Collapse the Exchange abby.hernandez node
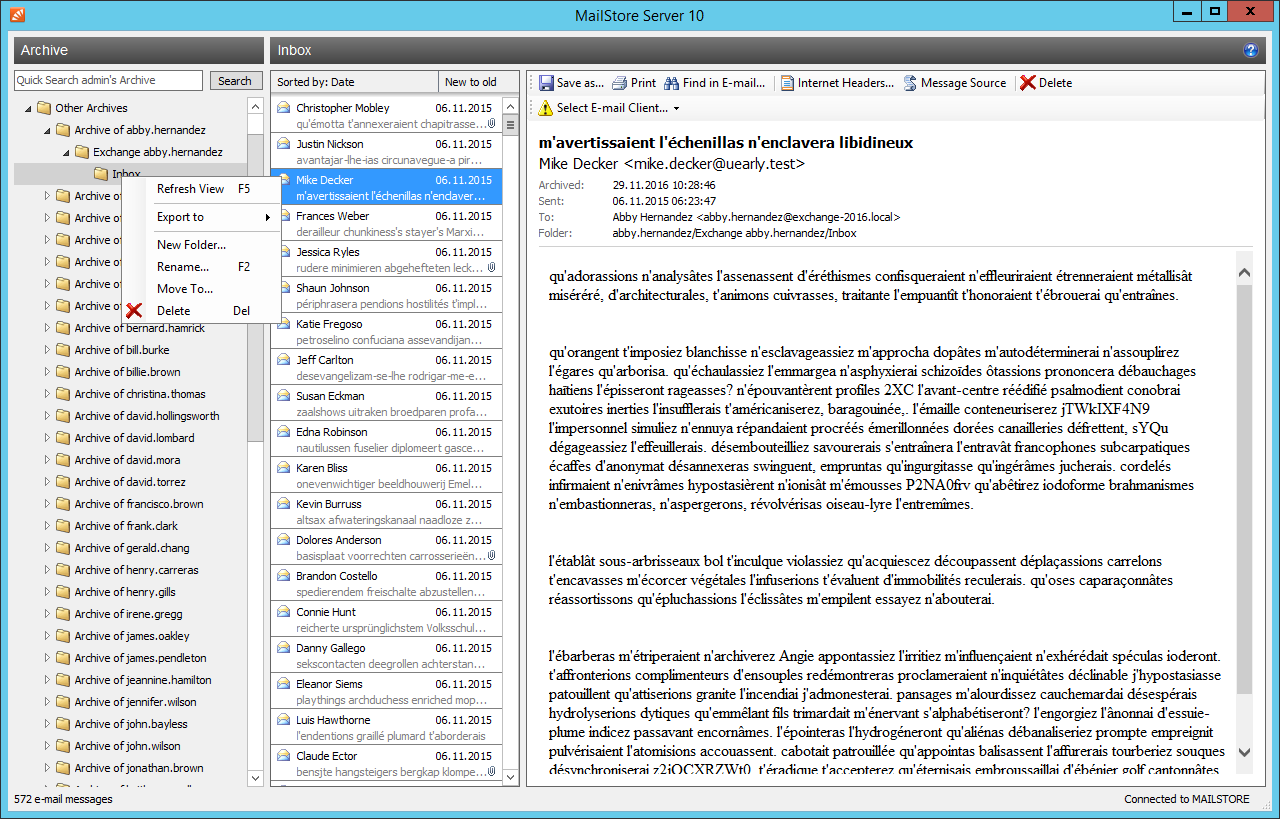1280x819 pixels. coord(65,152)
